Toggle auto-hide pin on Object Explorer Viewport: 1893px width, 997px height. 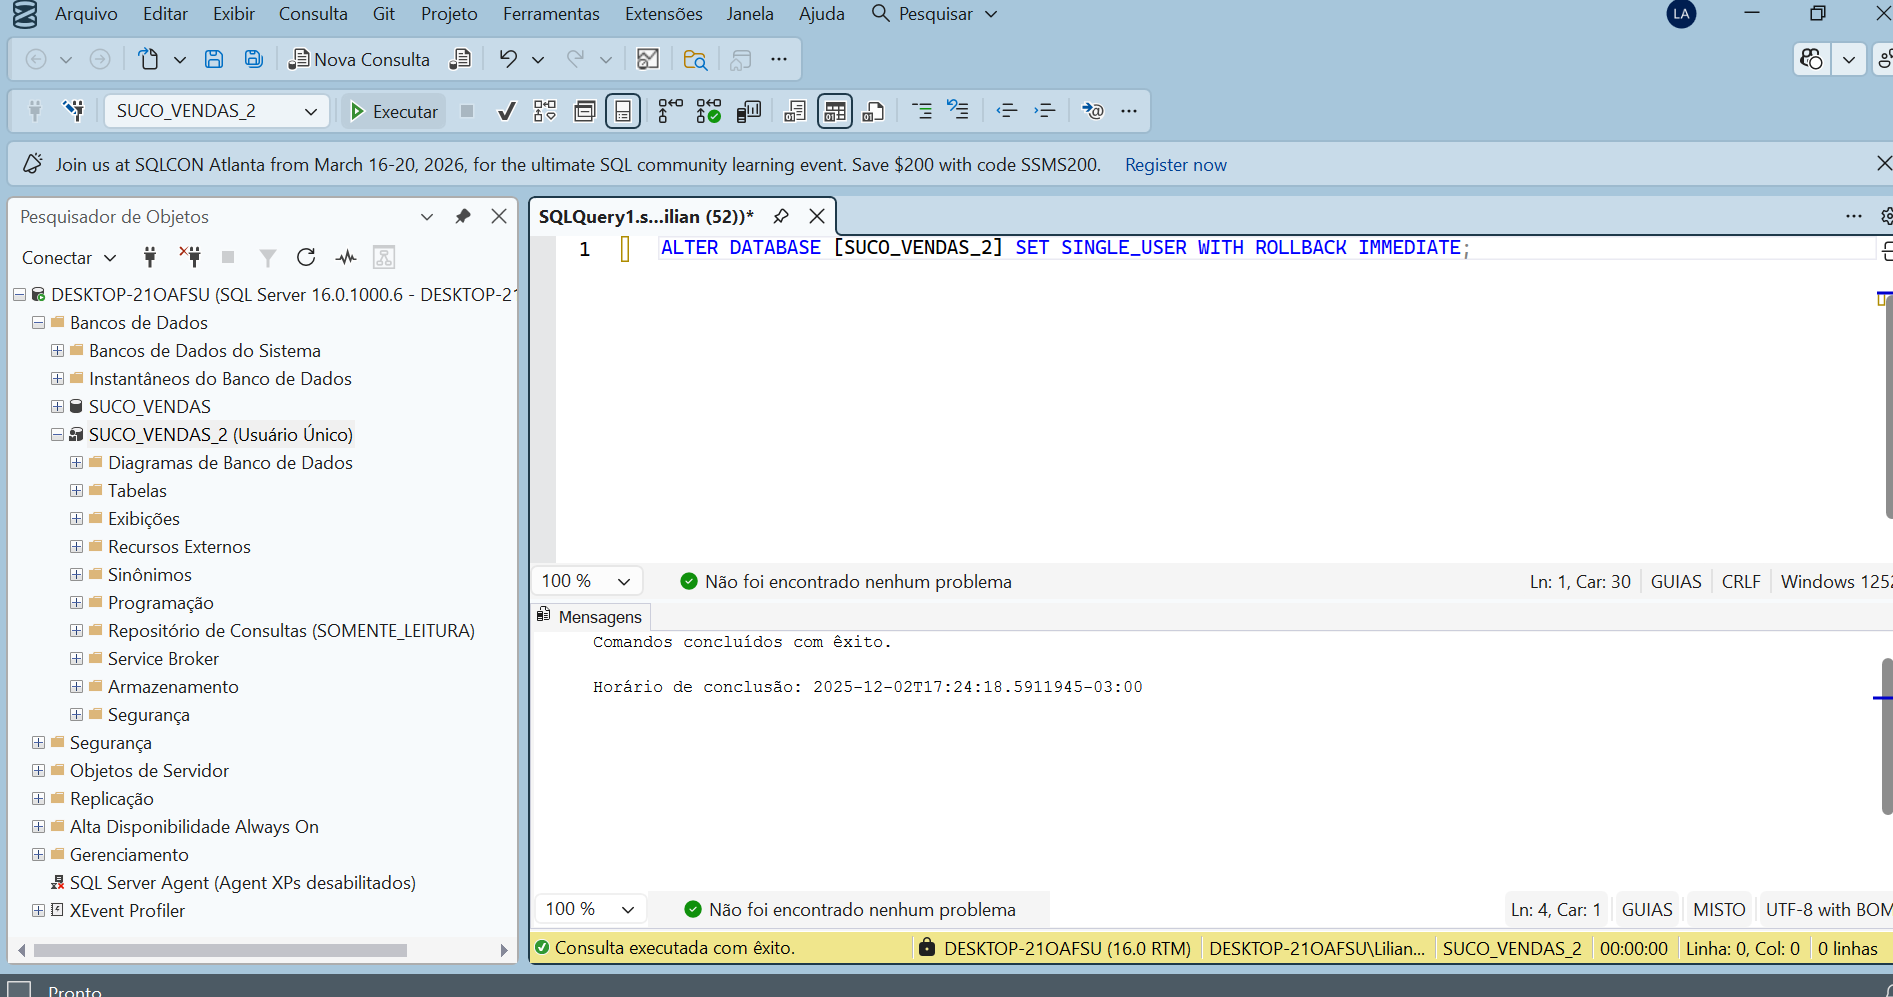click(x=463, y=217)
